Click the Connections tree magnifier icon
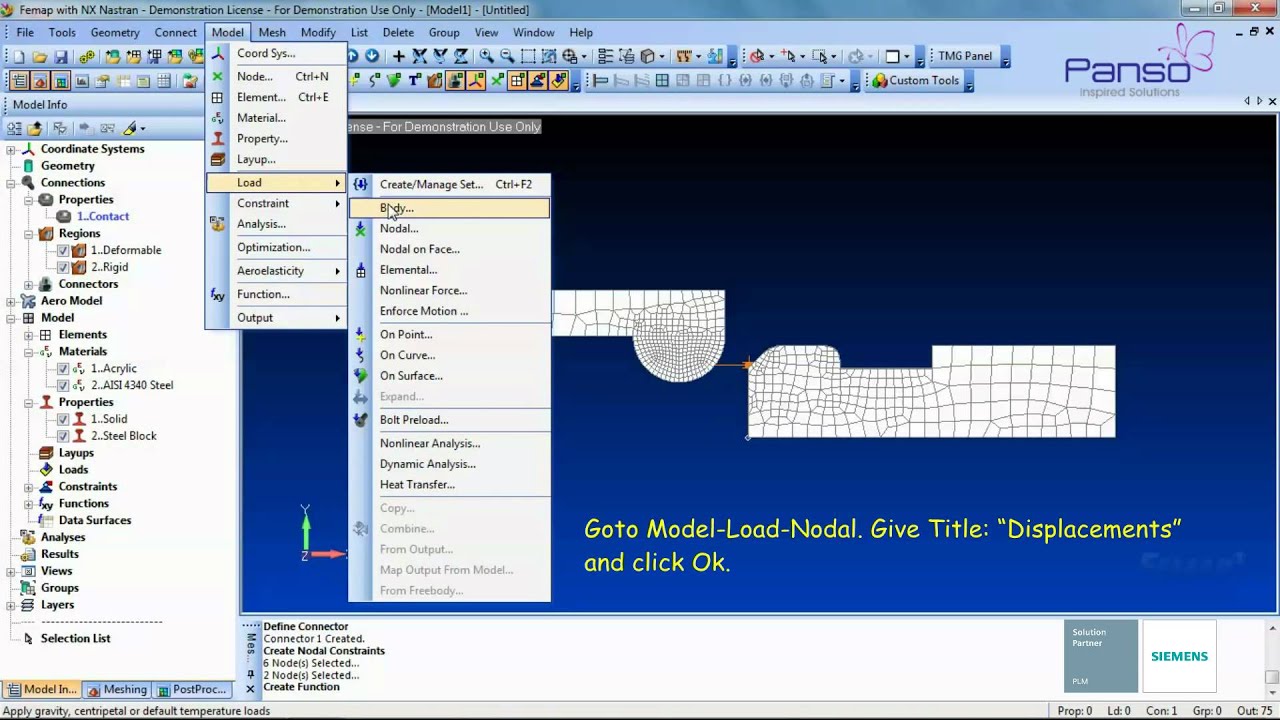Viewport: 1280px width, 720px height. pos(28,183)
